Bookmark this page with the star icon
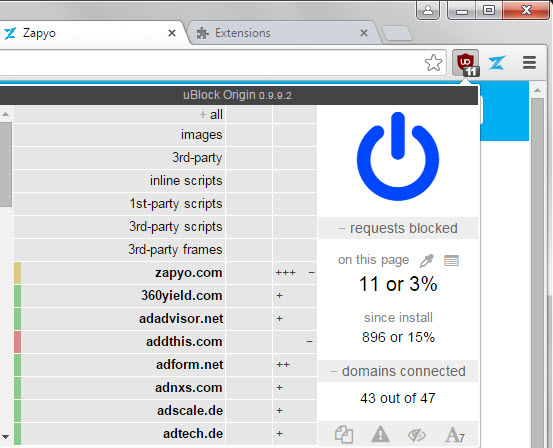This screenshot has width=553, height=448. pos(433,63)
